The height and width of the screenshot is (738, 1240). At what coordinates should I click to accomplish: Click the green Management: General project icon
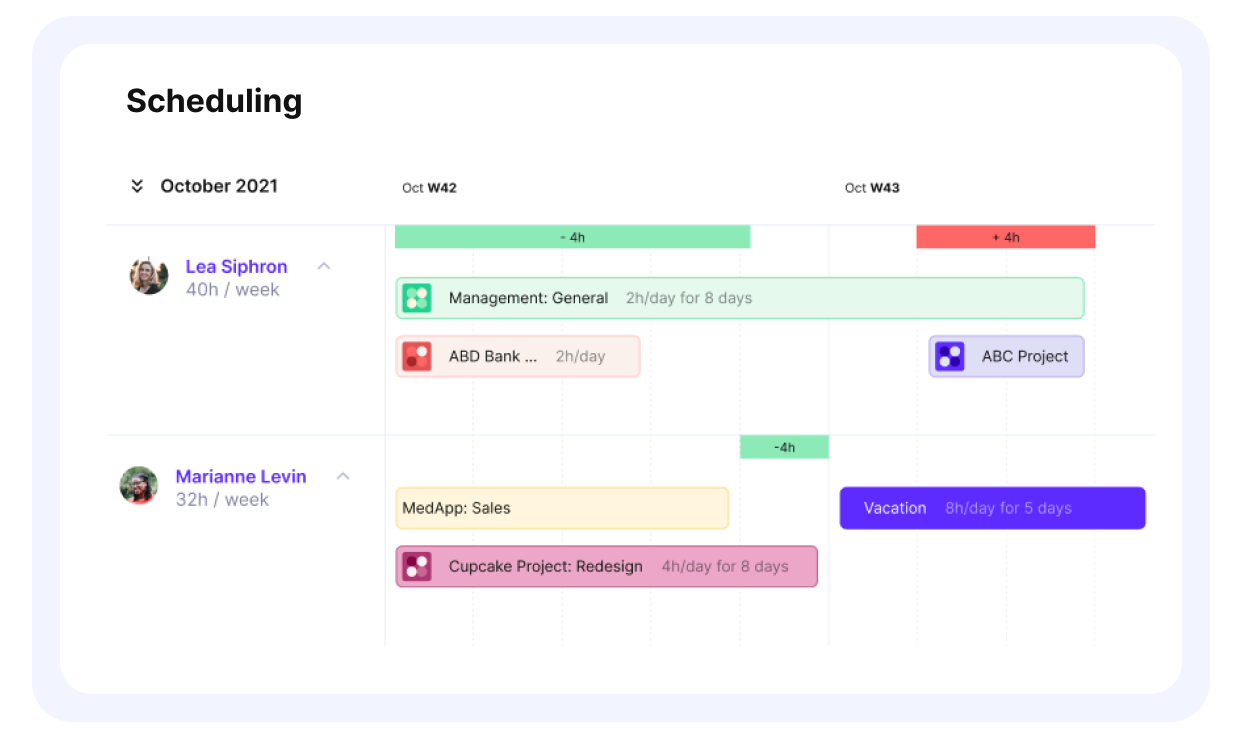click(416, 298)
